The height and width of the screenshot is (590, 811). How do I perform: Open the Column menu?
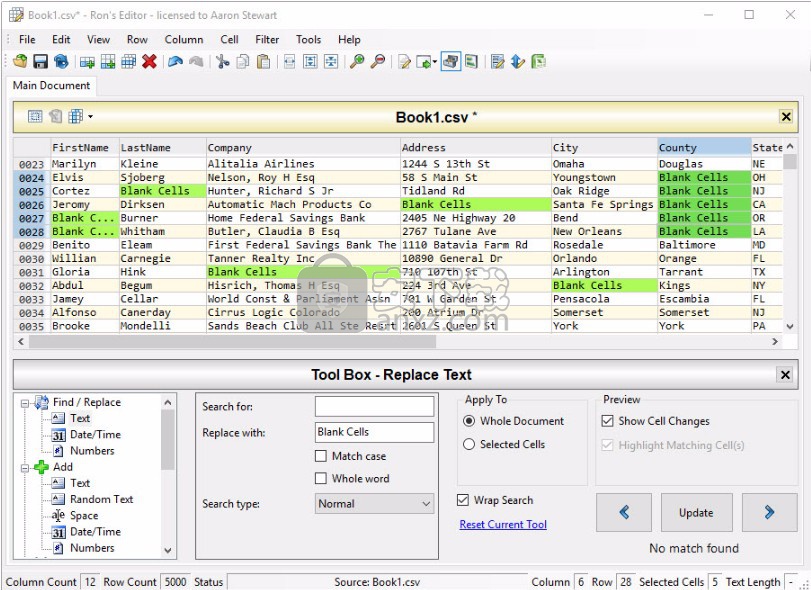point(184,39)
